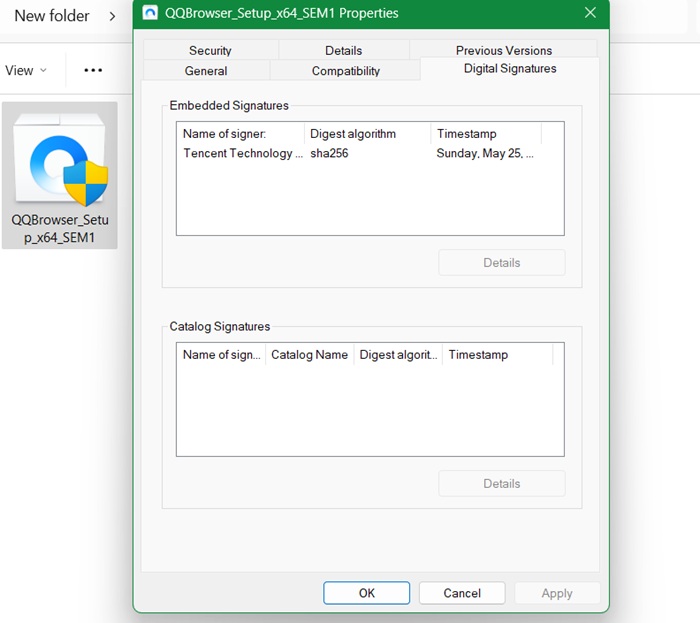700x623 pixels.
Task: Click Catalog Name column header
Action: (309, 354)
